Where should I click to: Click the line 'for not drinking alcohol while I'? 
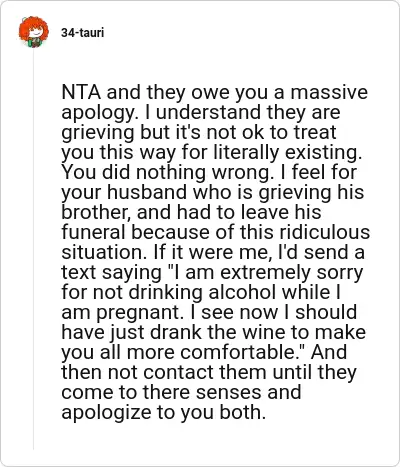(201, 292)
